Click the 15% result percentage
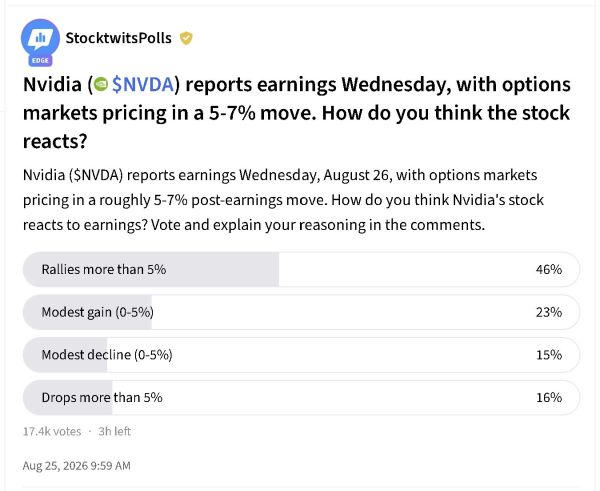The image size is (600, 491). pos(549,355)
